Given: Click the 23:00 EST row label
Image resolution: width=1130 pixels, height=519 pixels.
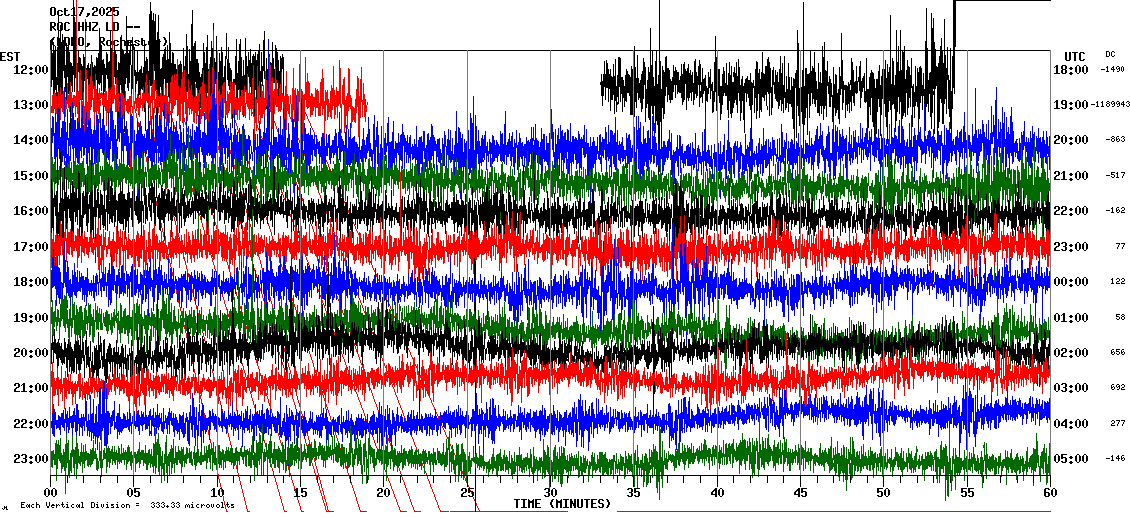Looking at the screenshot, I should [x=30, y=459].
